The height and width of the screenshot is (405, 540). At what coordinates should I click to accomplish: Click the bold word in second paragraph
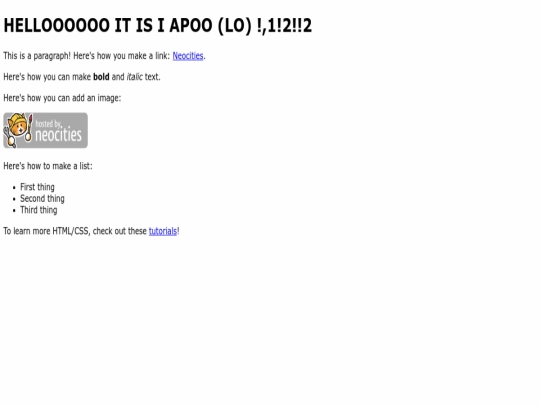click(101, 77)
